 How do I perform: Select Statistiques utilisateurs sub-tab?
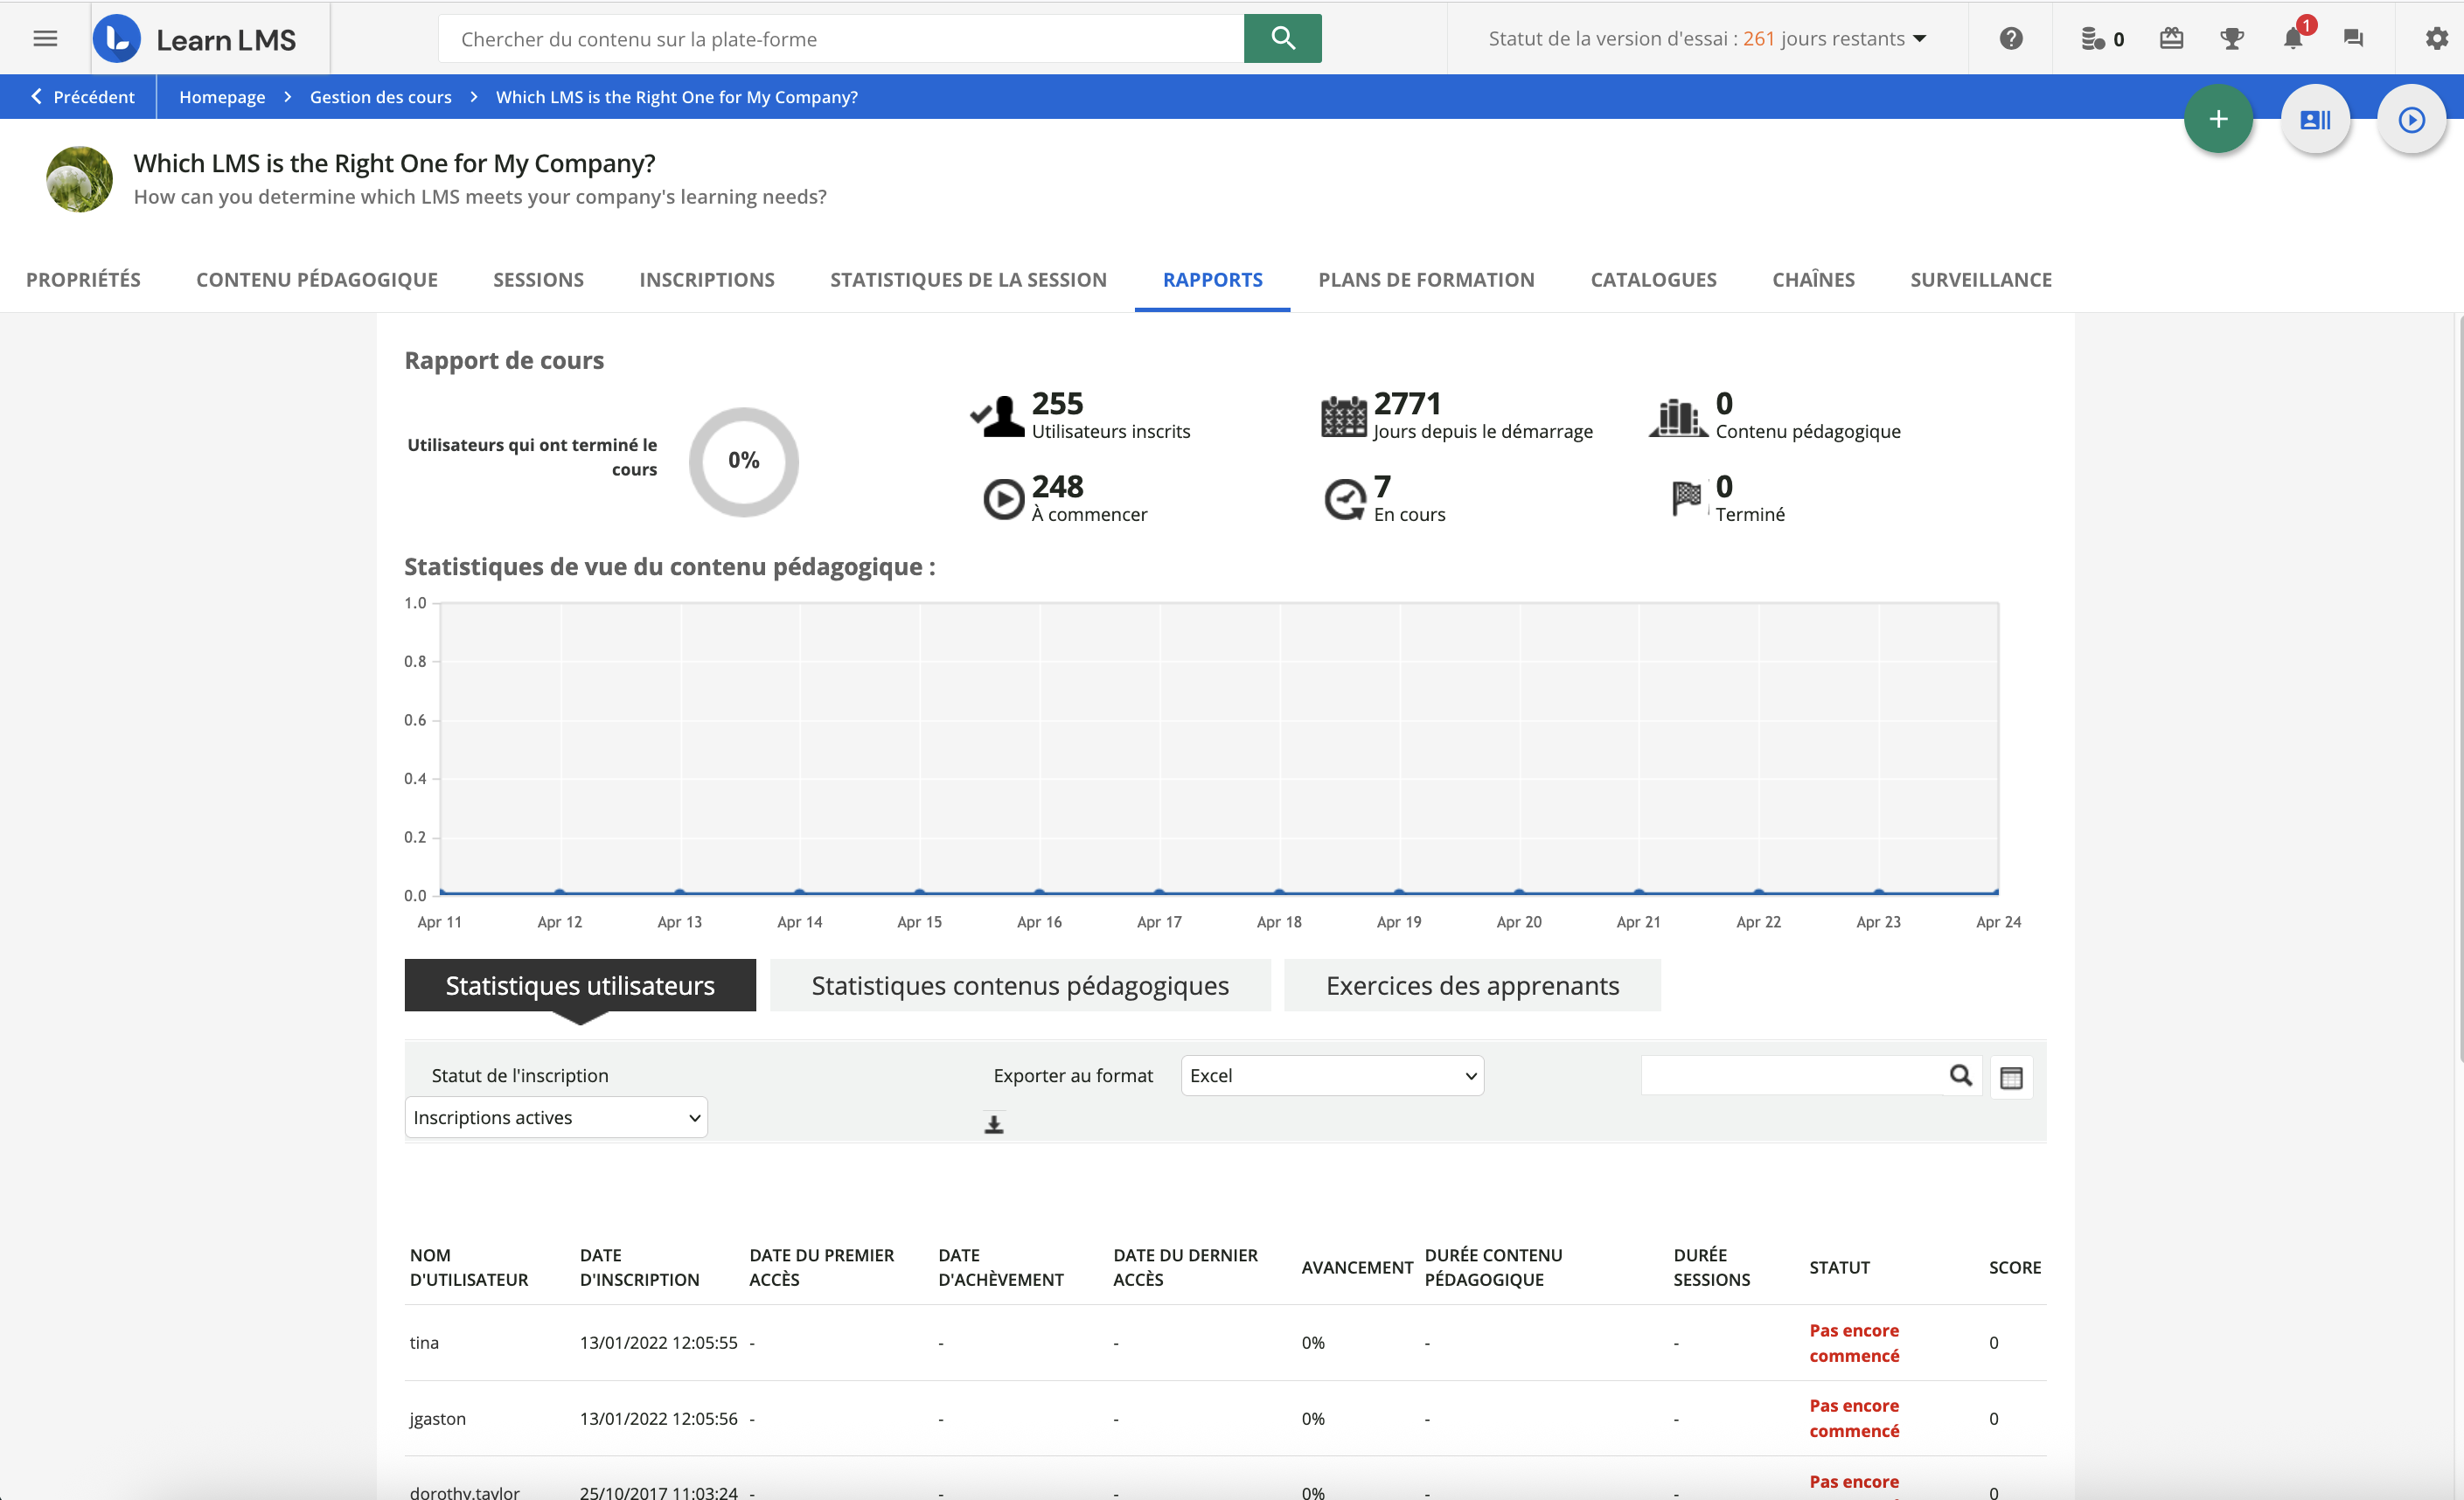point(580,986)
